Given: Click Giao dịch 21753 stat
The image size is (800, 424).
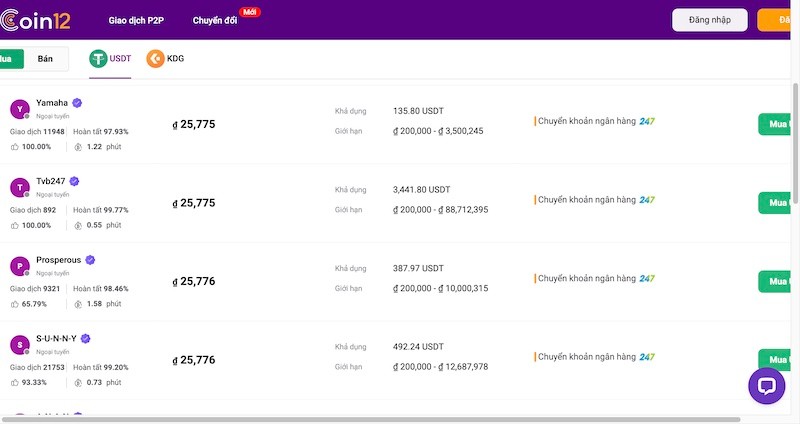Looking at the screenshot, I should coord(37,367).
